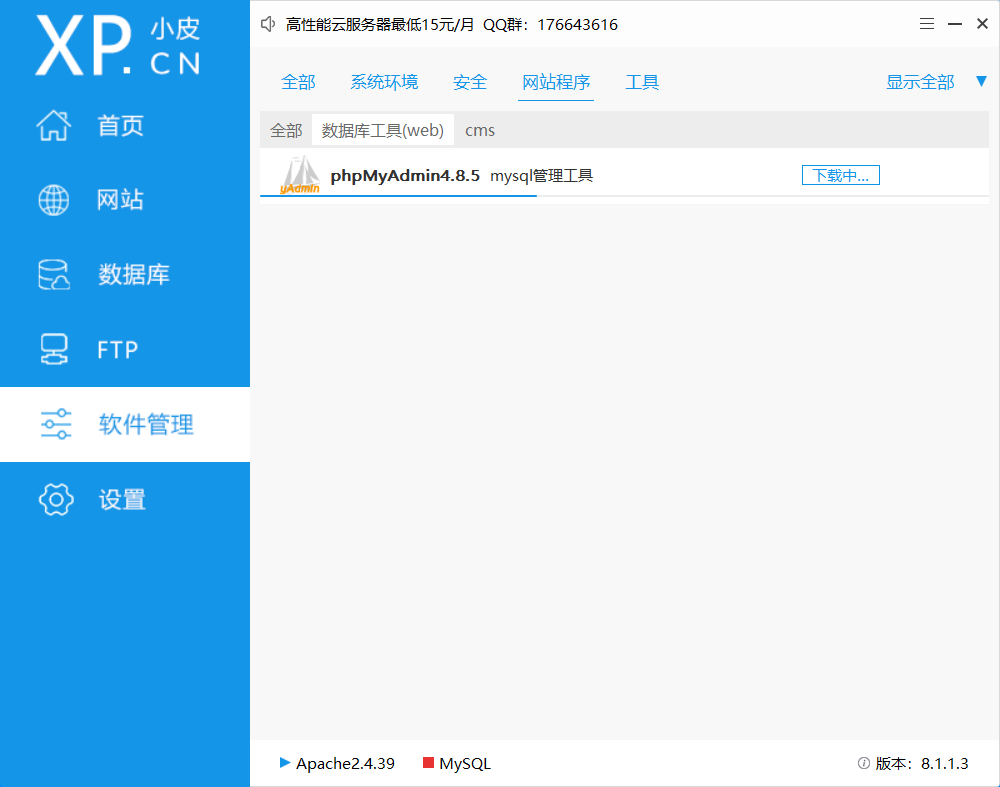Click the 版本: 8.1.1.3 text
The image size is (1000, 787).
pos(922,763)
